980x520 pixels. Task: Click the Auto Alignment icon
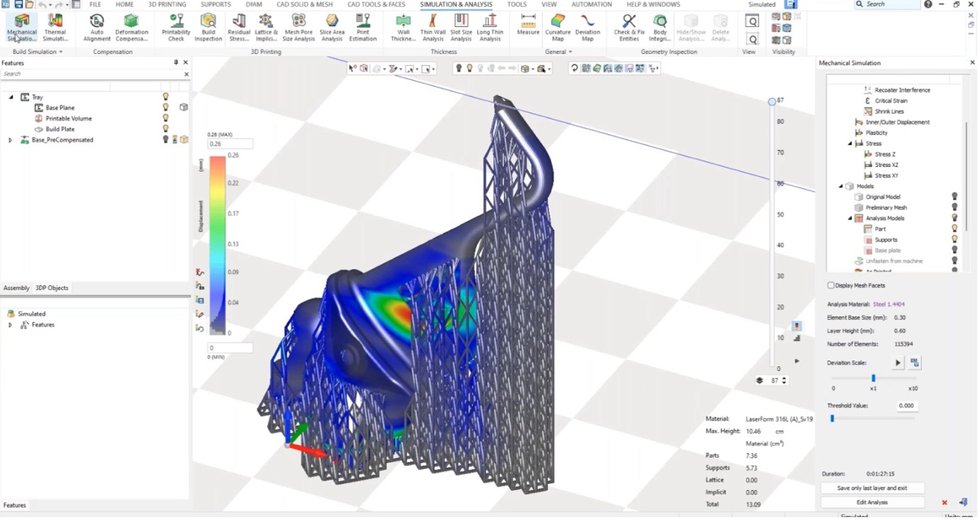click(97, 27)
